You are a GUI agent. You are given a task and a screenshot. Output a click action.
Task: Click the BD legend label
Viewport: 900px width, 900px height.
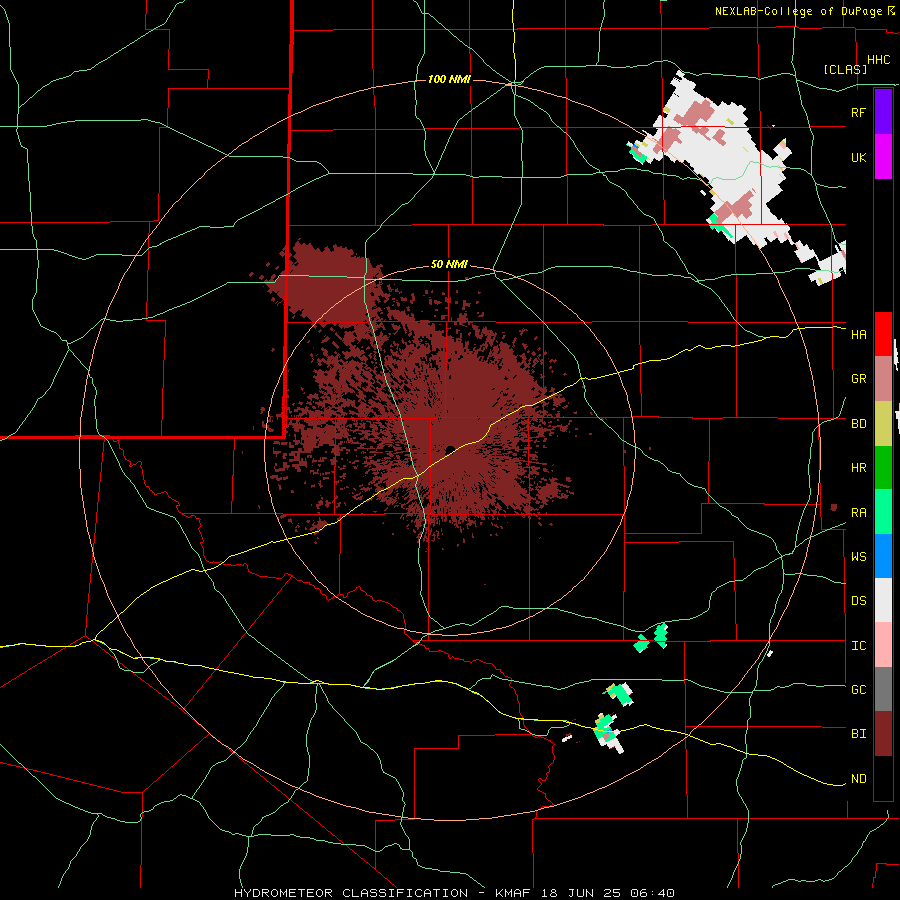pyautogui.click(x=858, y=424)
